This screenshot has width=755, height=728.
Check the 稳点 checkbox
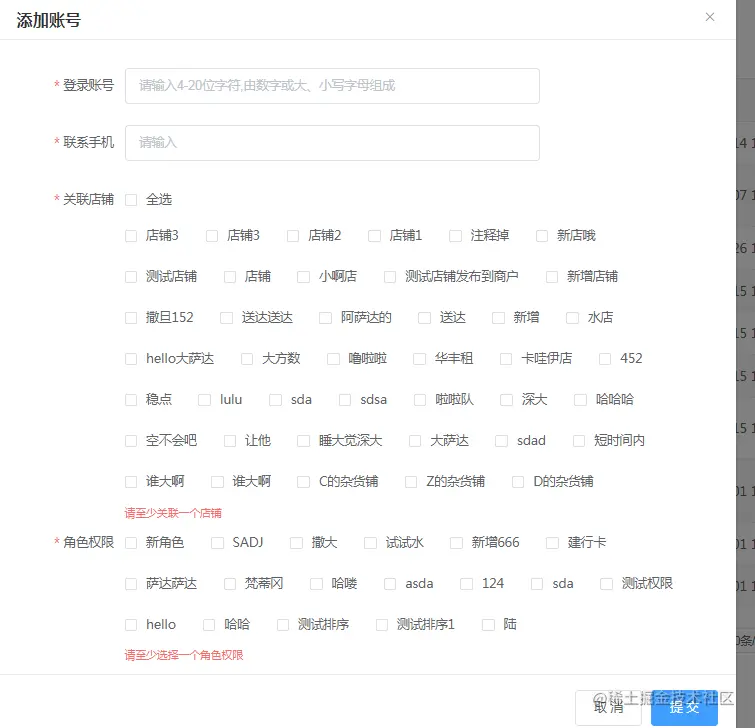[x=131, y=400]
